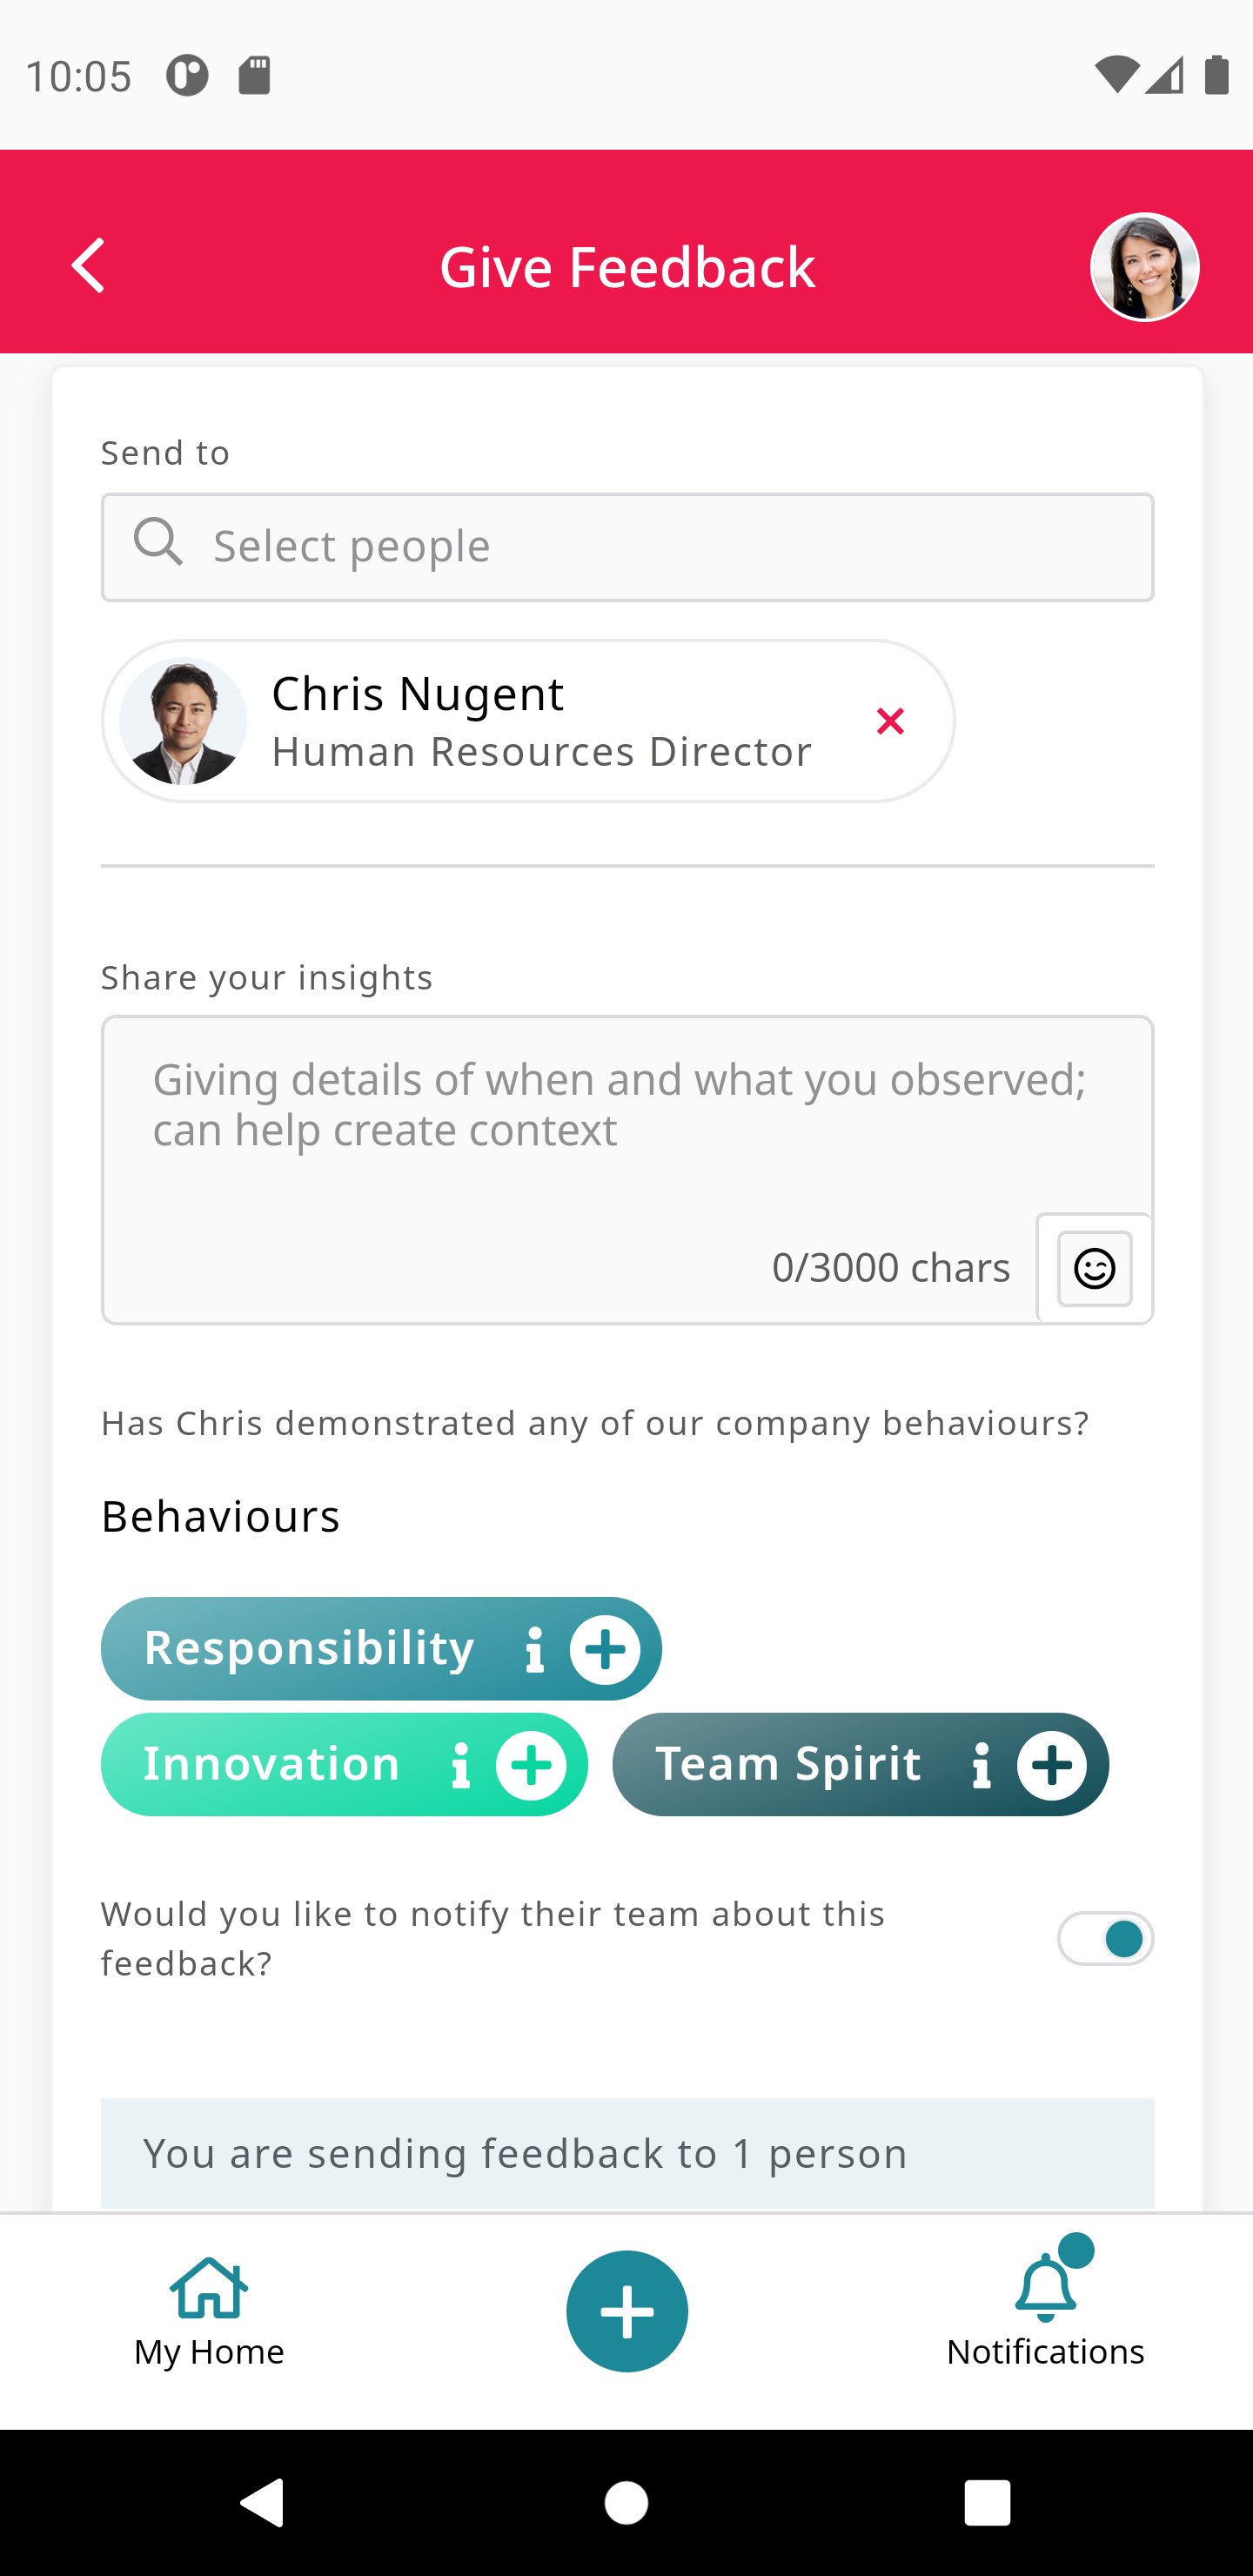This screenshot has height=2576, width=1253.
Task: Add the Responsibility behaviour
Action: point(605,1649)
